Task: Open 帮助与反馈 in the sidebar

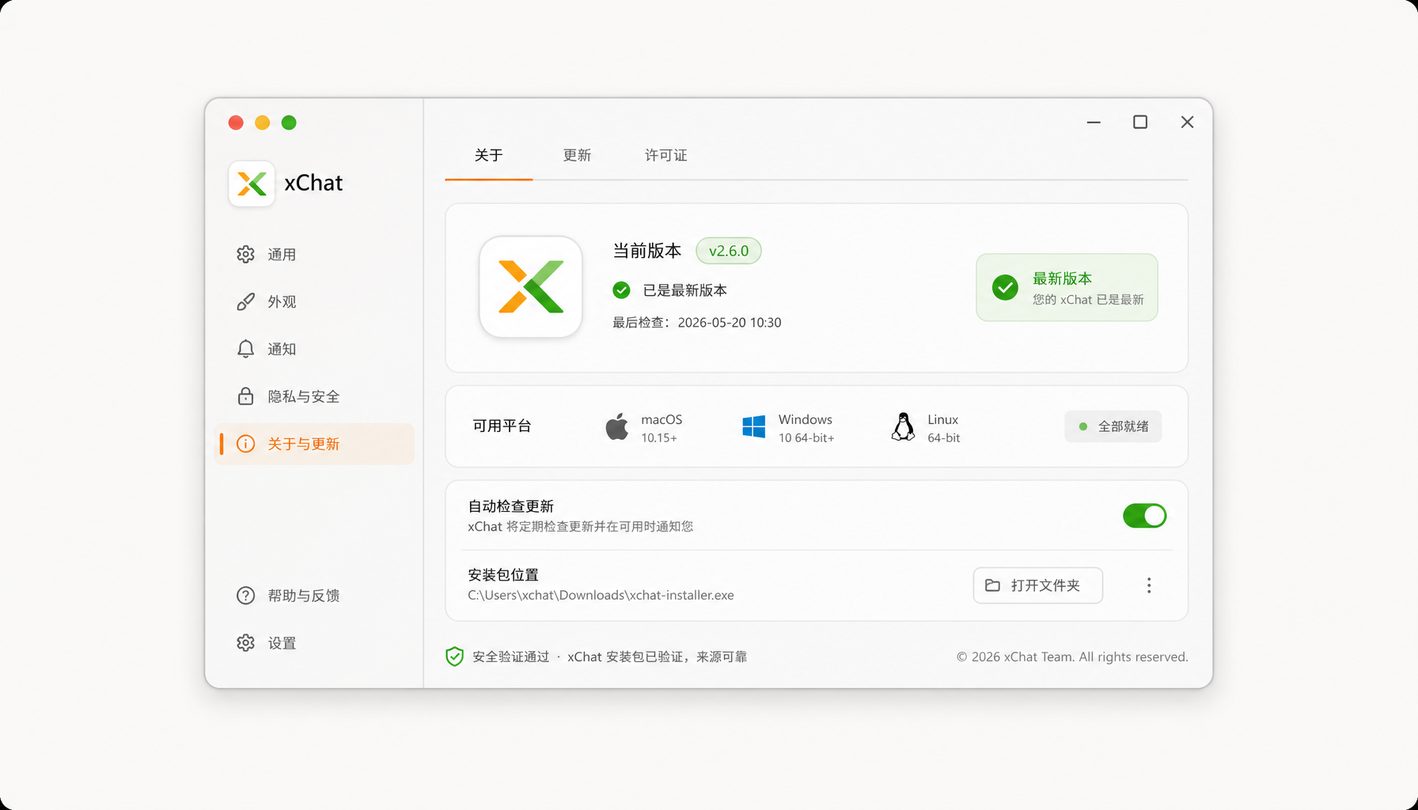Action: click(x=315, y=595)
